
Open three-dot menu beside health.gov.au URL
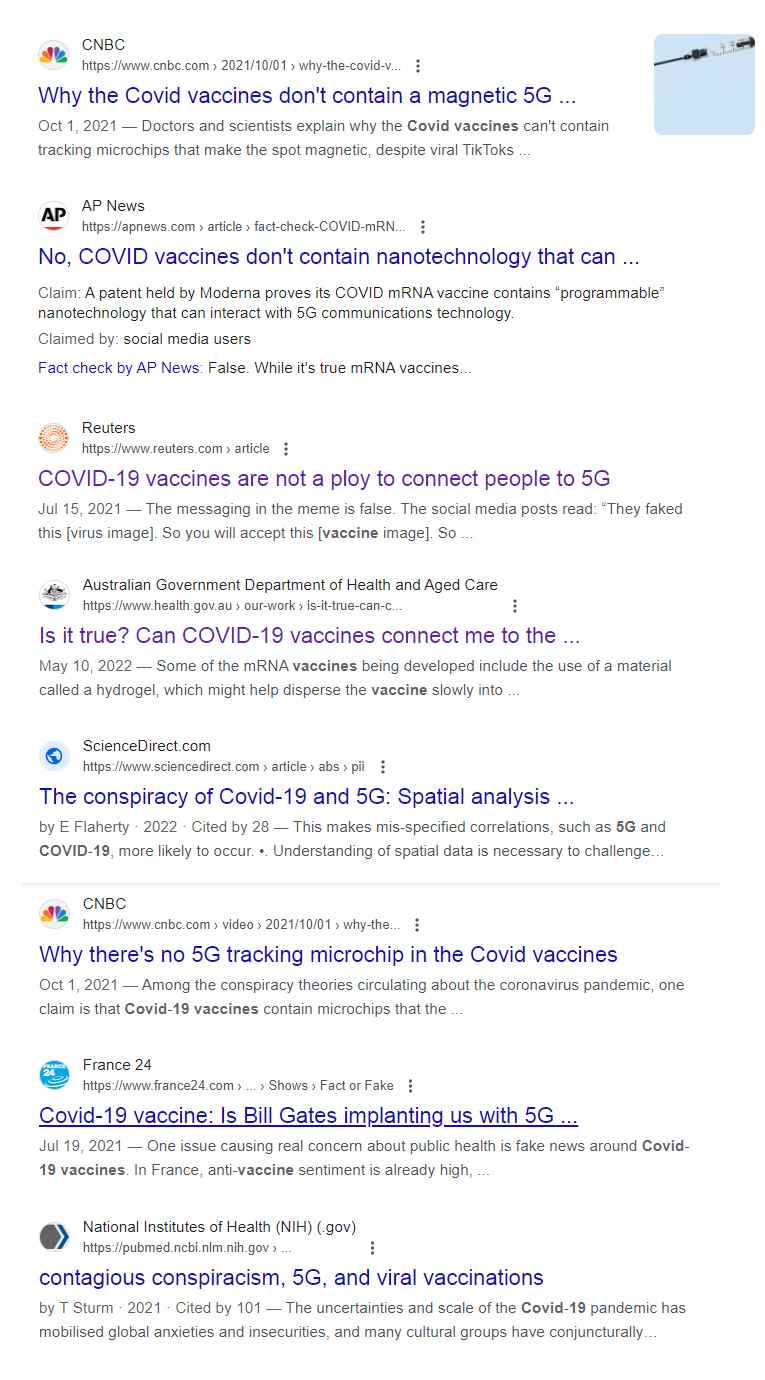point(515,606)
